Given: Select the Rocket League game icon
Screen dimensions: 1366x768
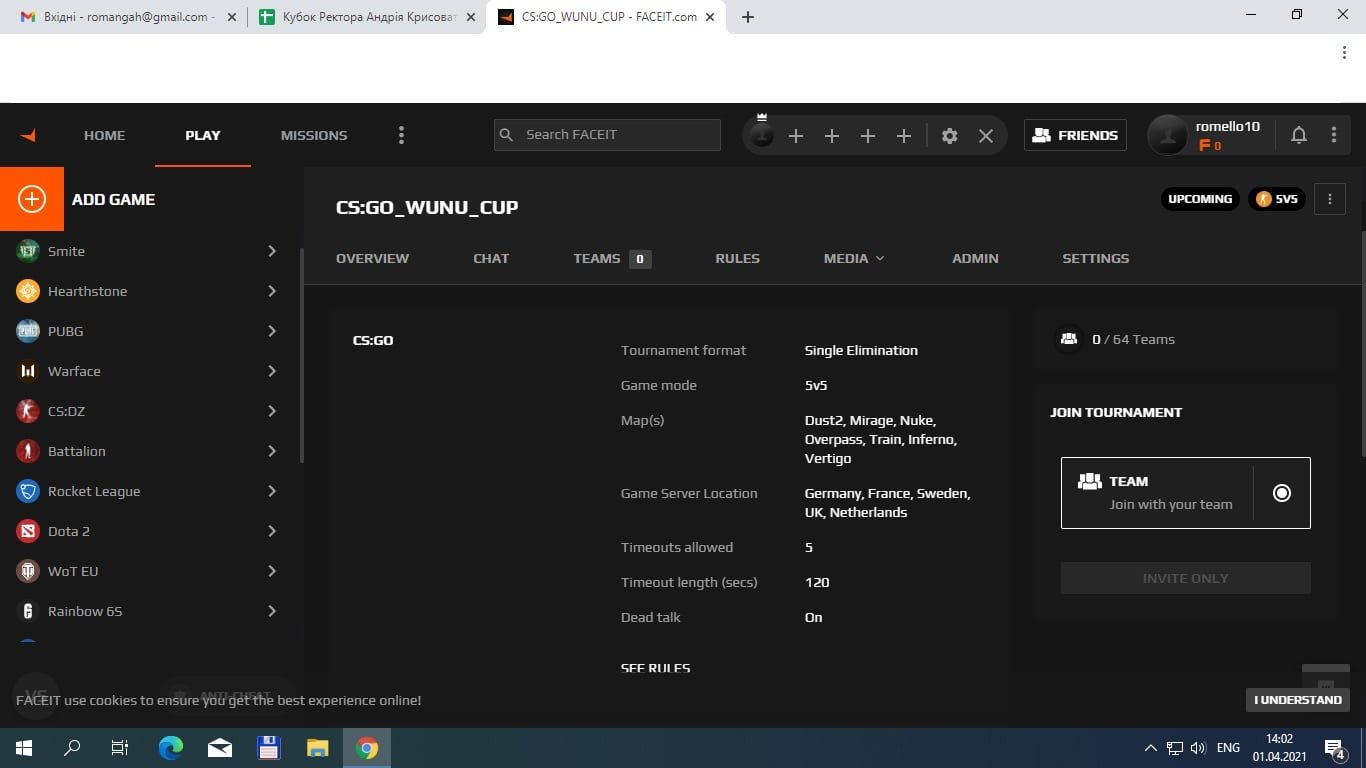Looking at the screenshot, I should [x=28, y=491].
